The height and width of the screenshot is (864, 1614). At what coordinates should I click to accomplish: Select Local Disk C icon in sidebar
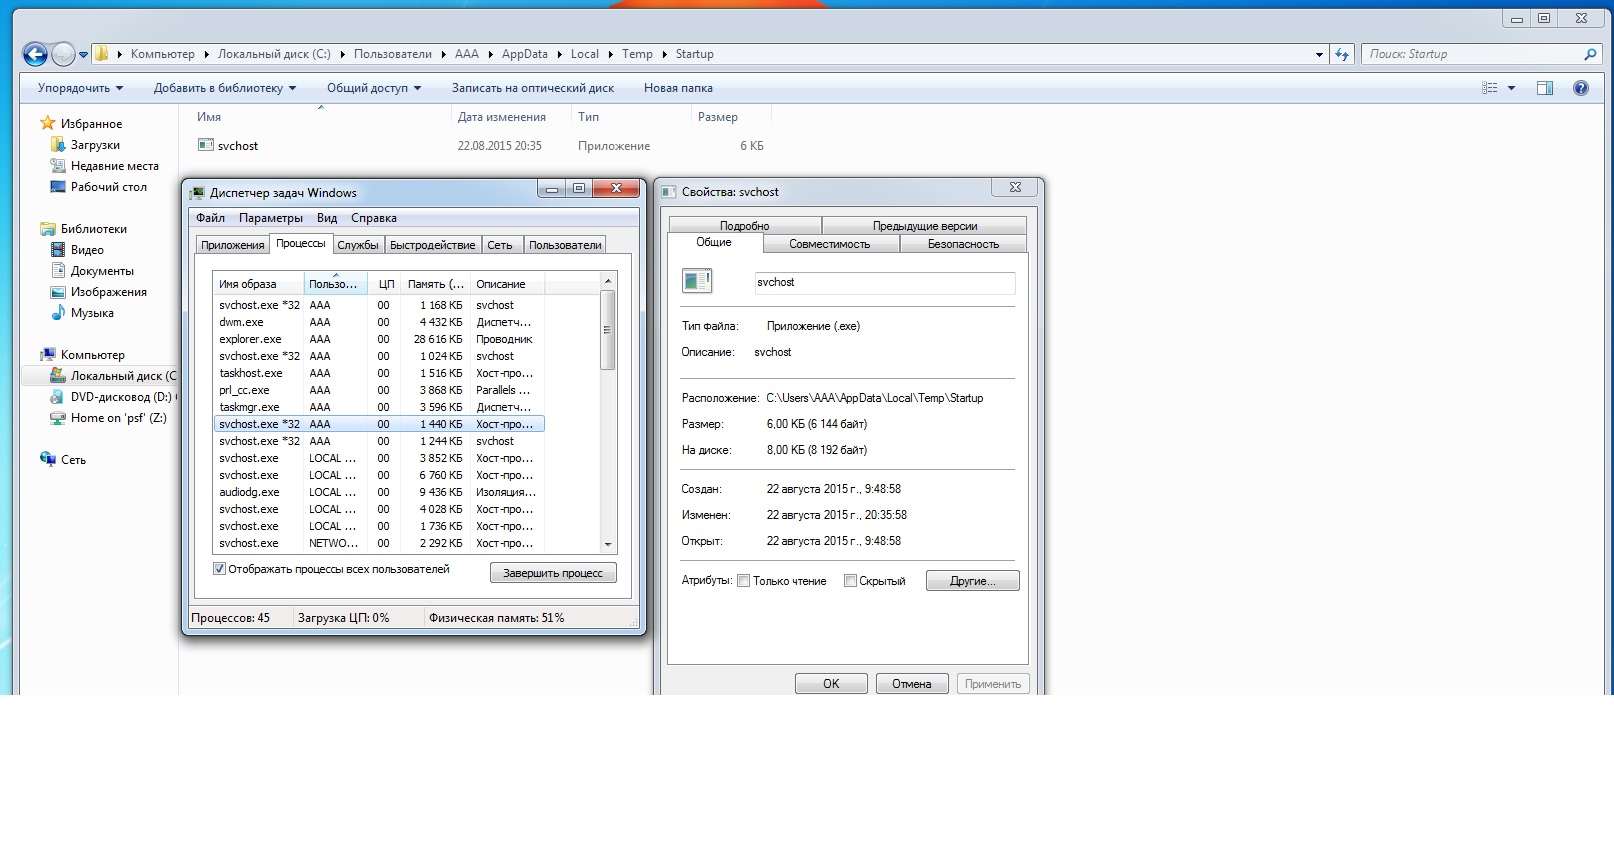click(x=58, y=375)
